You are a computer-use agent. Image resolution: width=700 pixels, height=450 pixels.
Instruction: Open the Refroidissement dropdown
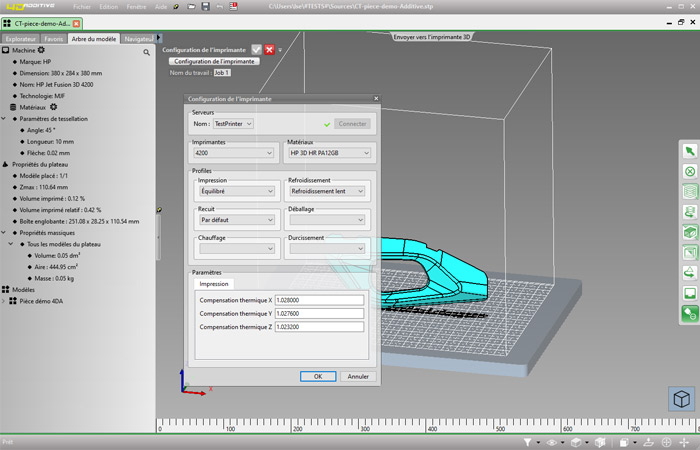(x=327, y=191)
